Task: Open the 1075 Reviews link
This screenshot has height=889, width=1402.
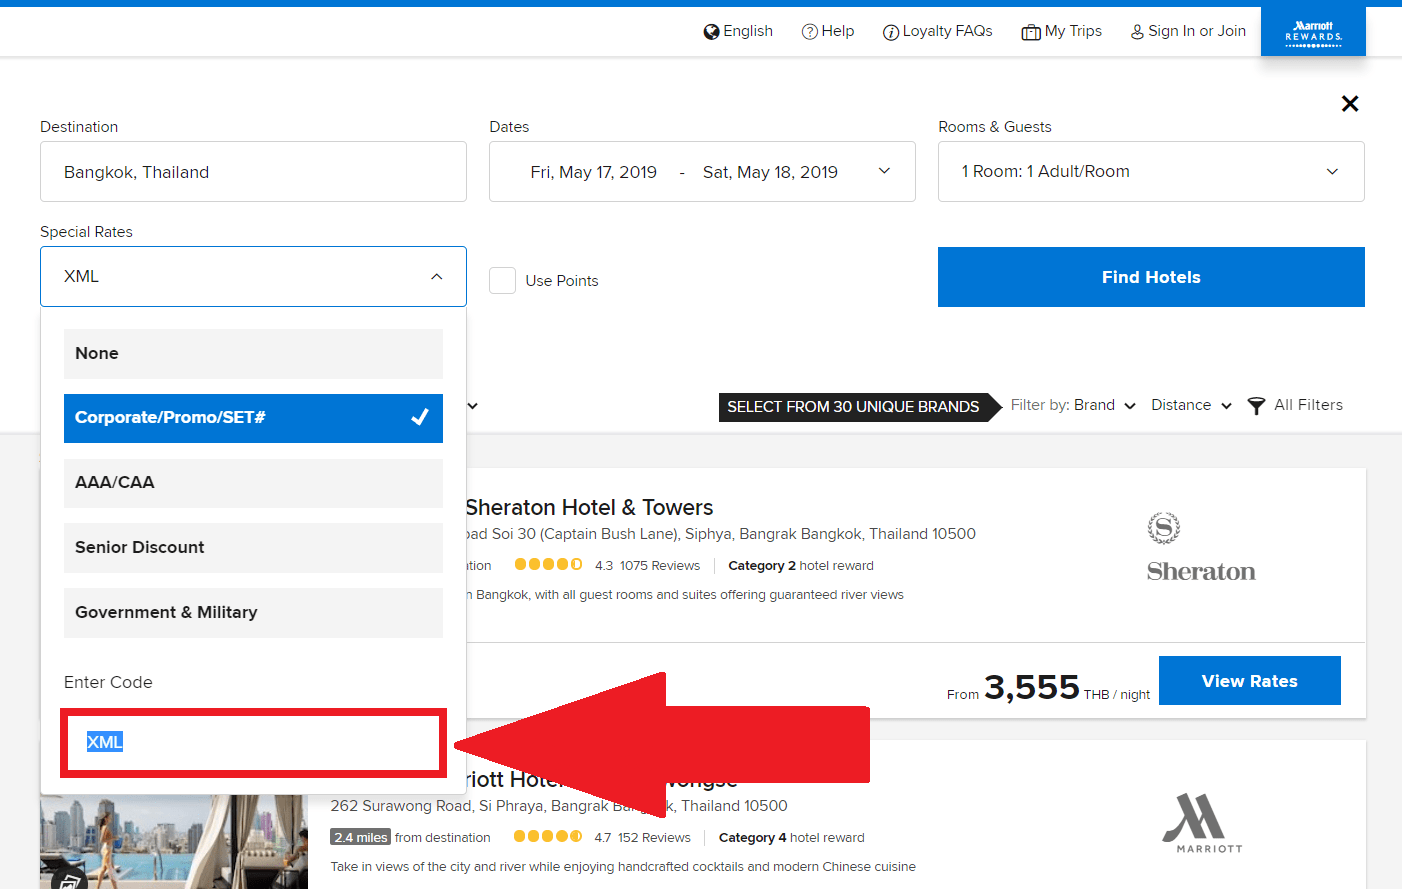Action: click(x=660, y=566)
